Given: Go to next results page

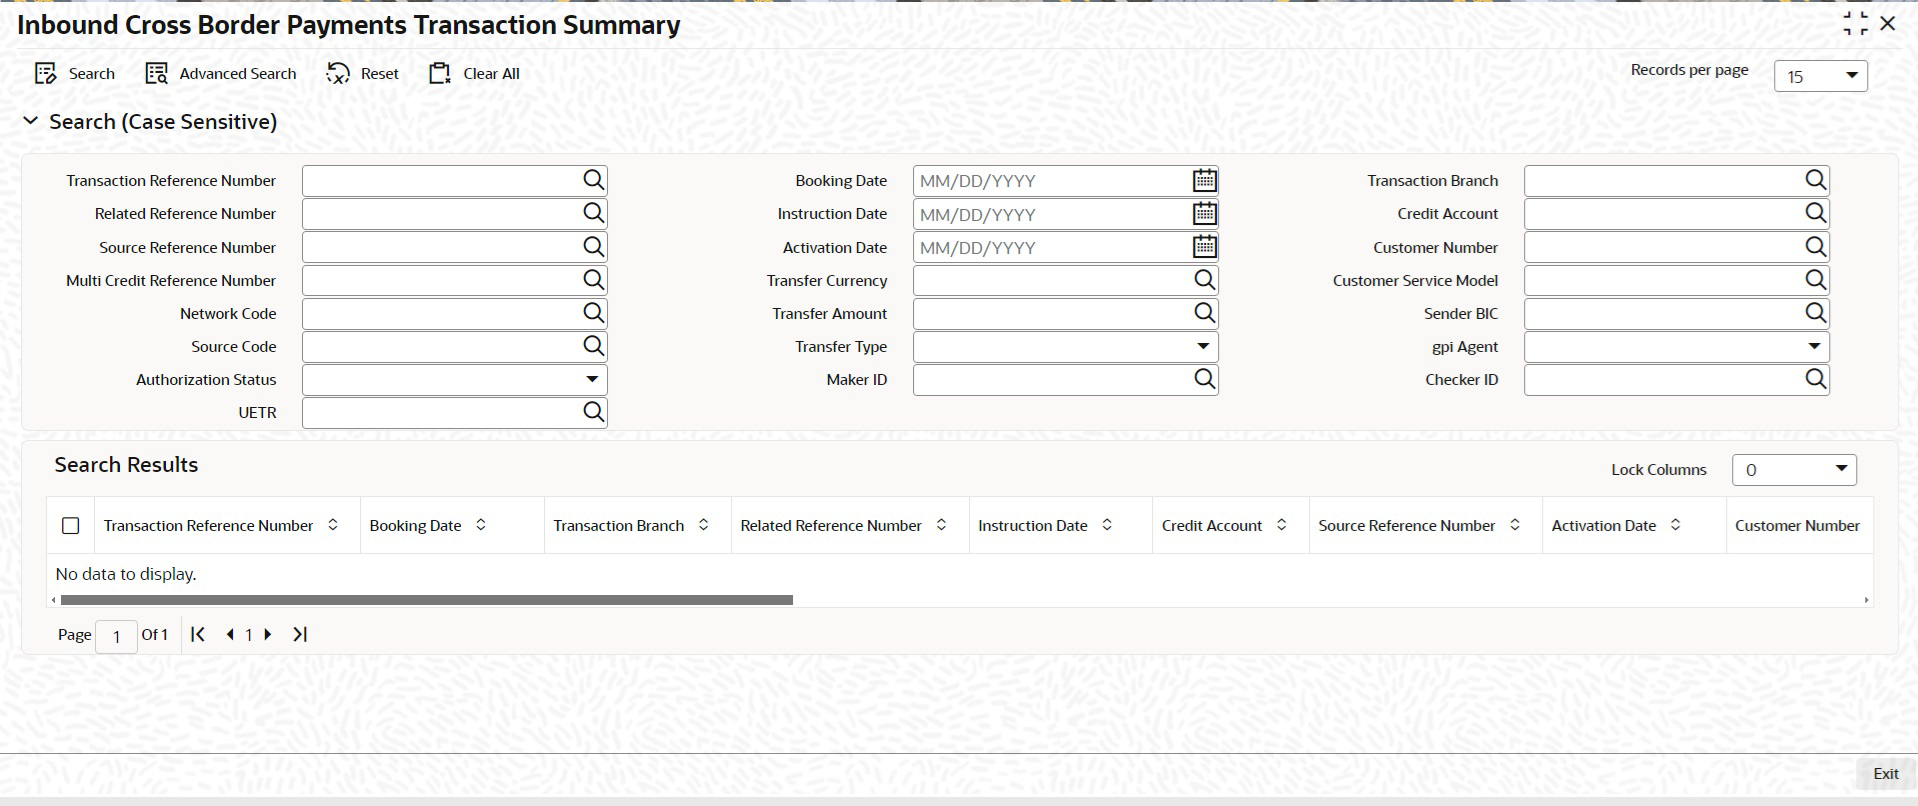Looking at the screenshot, I should click(268, 634).
